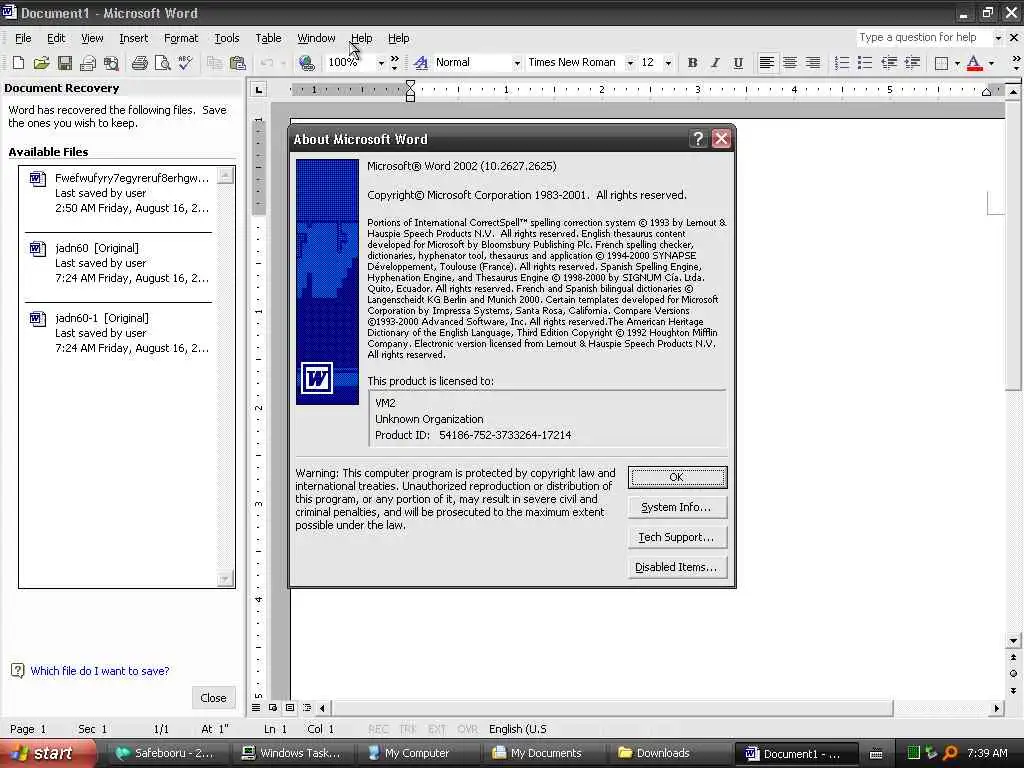Switch to Web Layout view icon
Image resolution: width=1024 pixels, height=768 pixels.
click(273, 707)
